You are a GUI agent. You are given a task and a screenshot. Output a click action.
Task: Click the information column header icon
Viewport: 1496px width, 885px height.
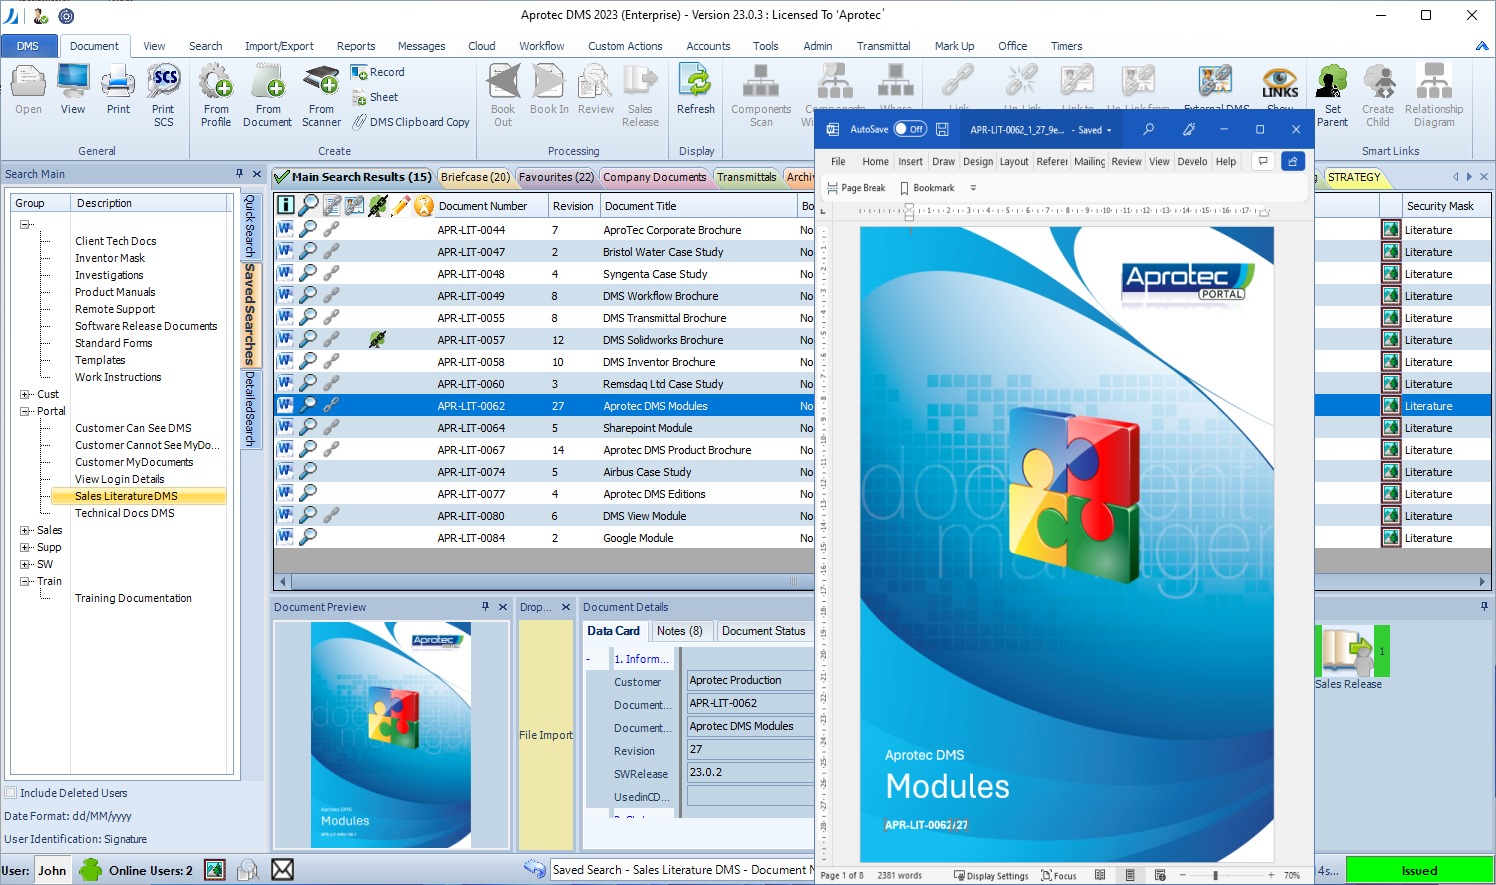286,205
